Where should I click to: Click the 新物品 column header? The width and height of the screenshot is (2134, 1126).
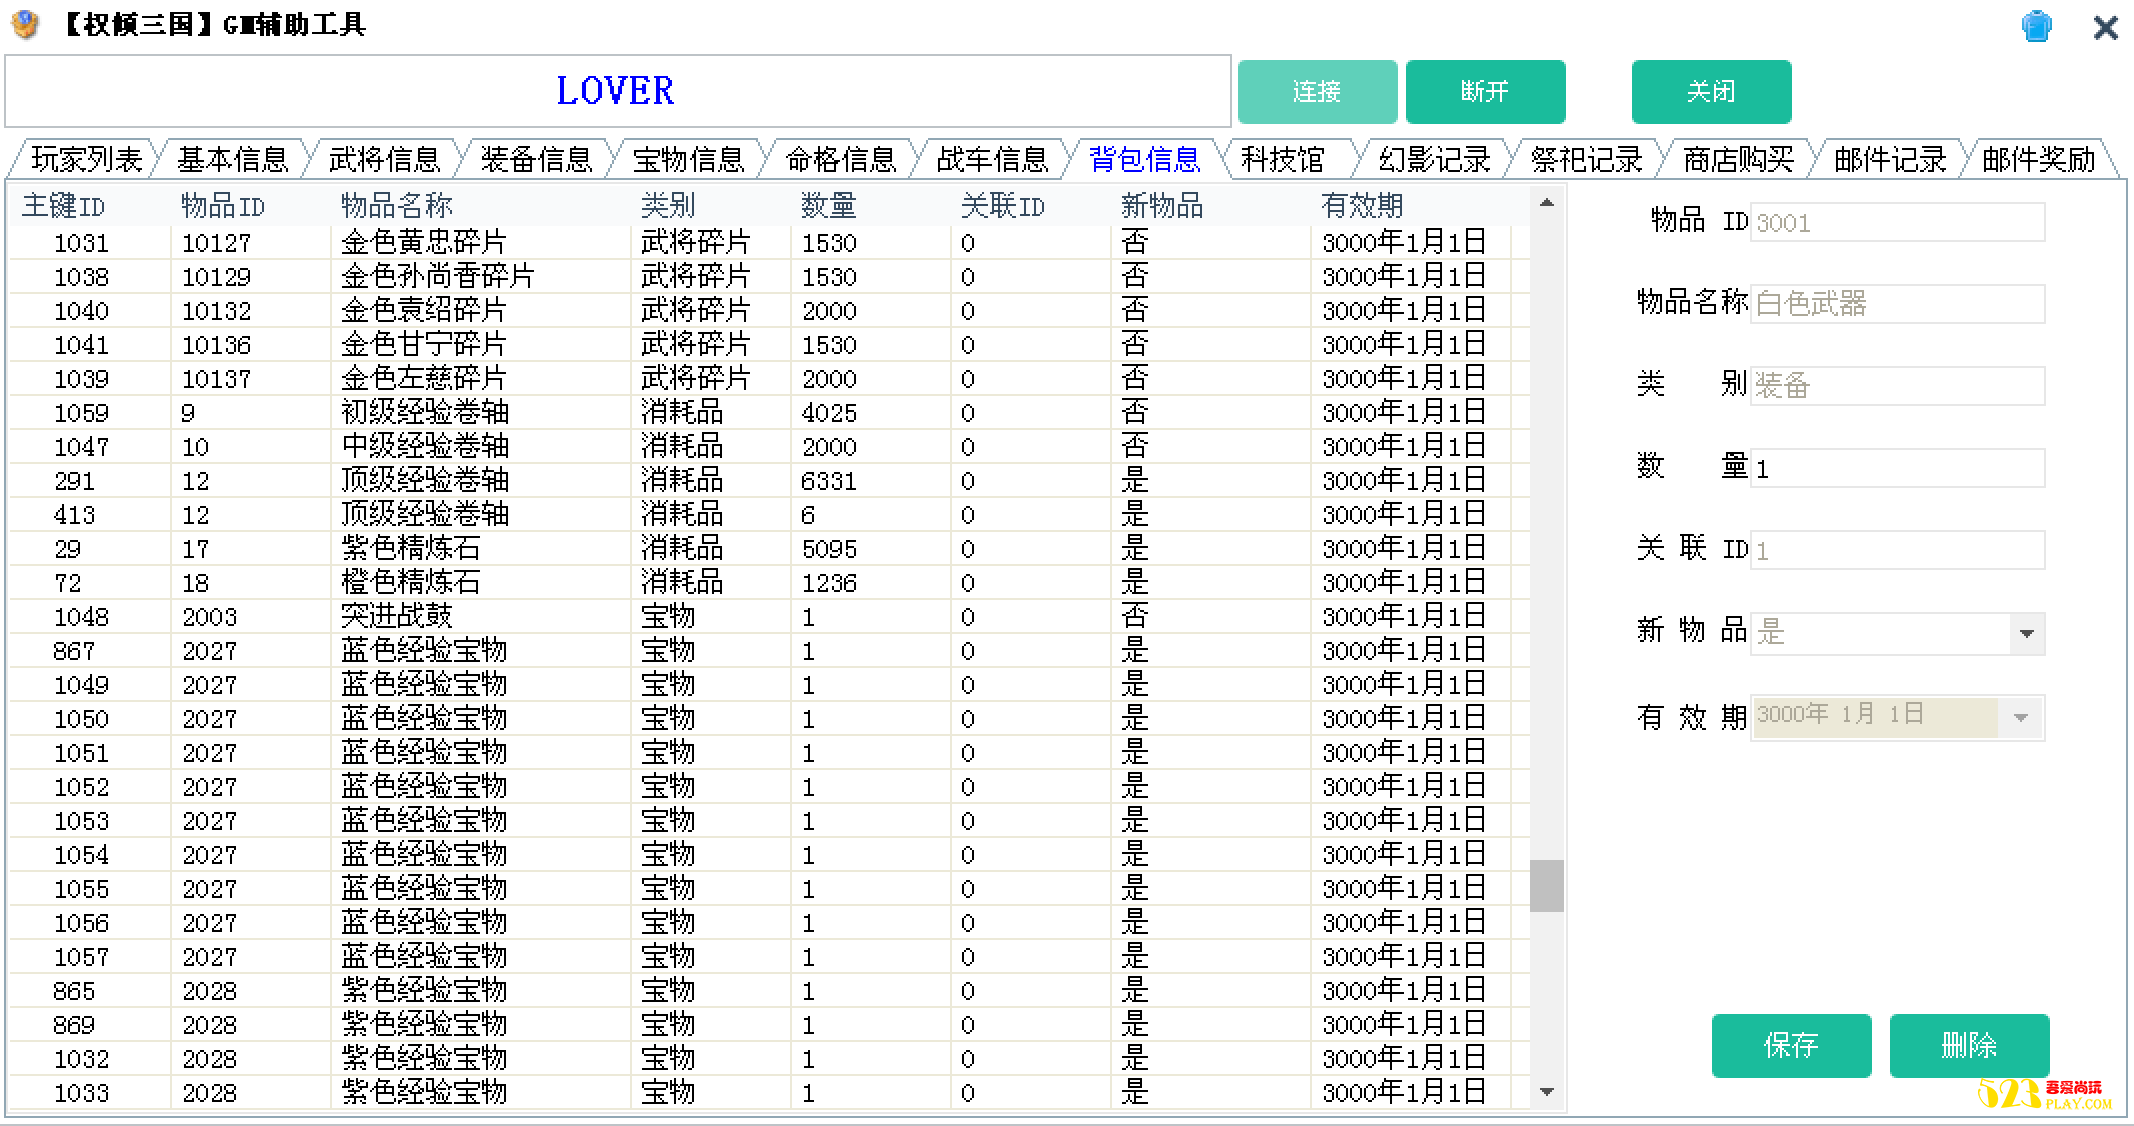point(1210,206)
